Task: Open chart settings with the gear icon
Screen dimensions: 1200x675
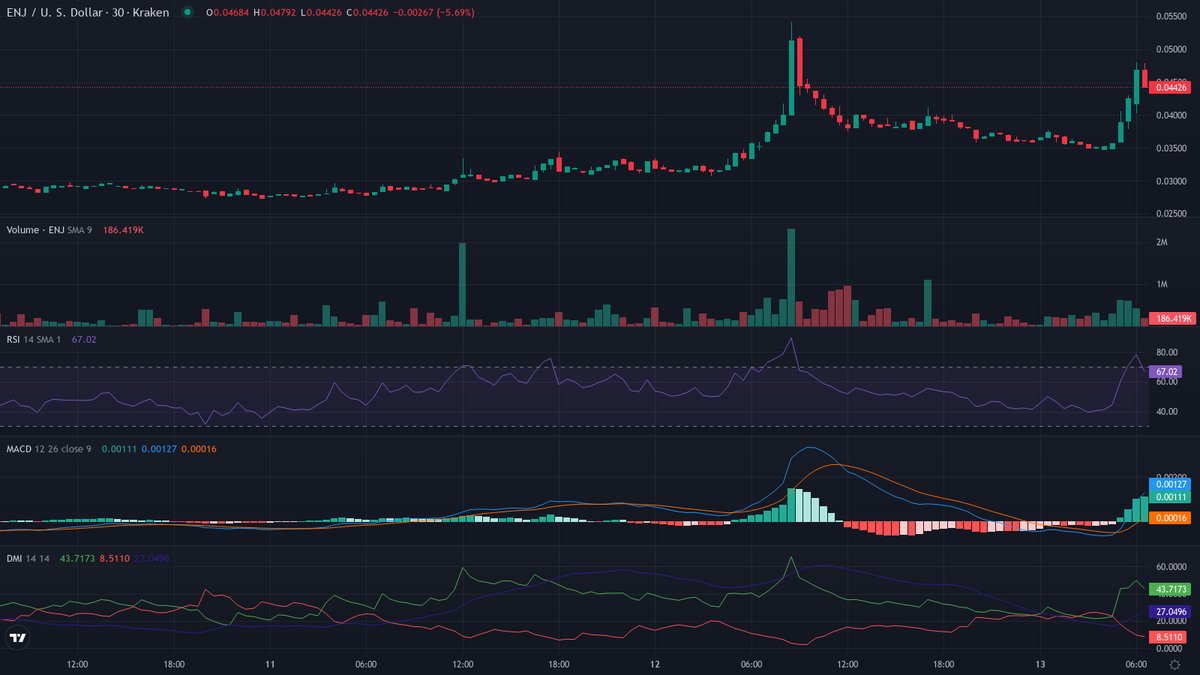Action: (1174, 664)
